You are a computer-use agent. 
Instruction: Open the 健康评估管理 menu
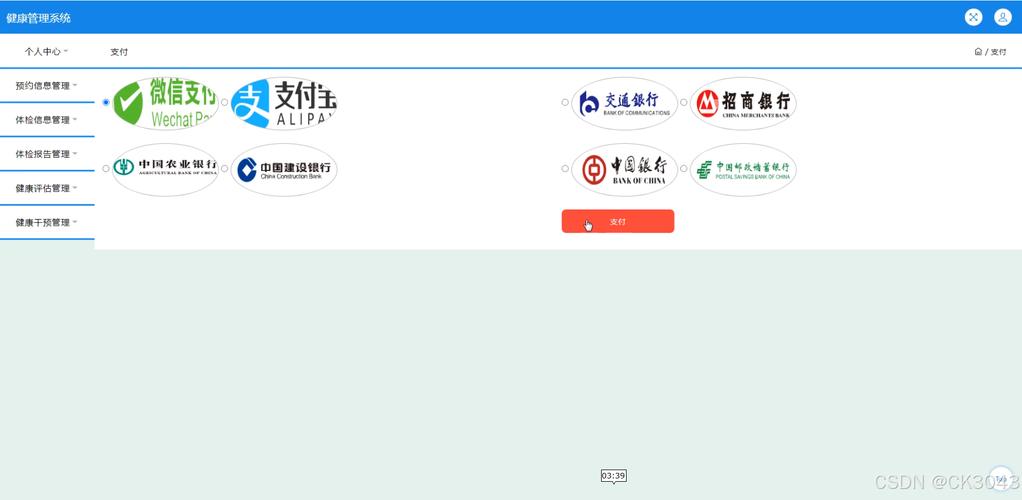click(x=47, y=188)
